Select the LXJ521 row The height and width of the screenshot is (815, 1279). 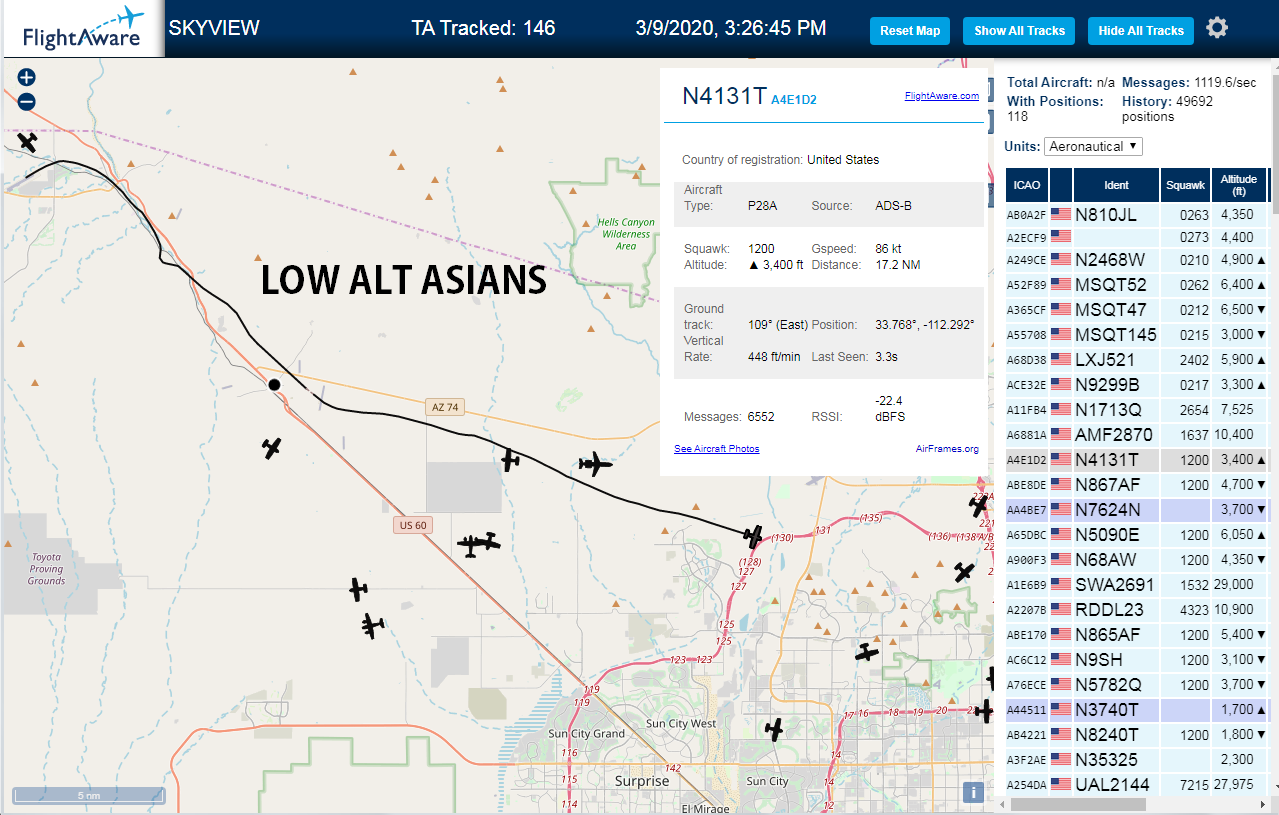[1137, 359]
